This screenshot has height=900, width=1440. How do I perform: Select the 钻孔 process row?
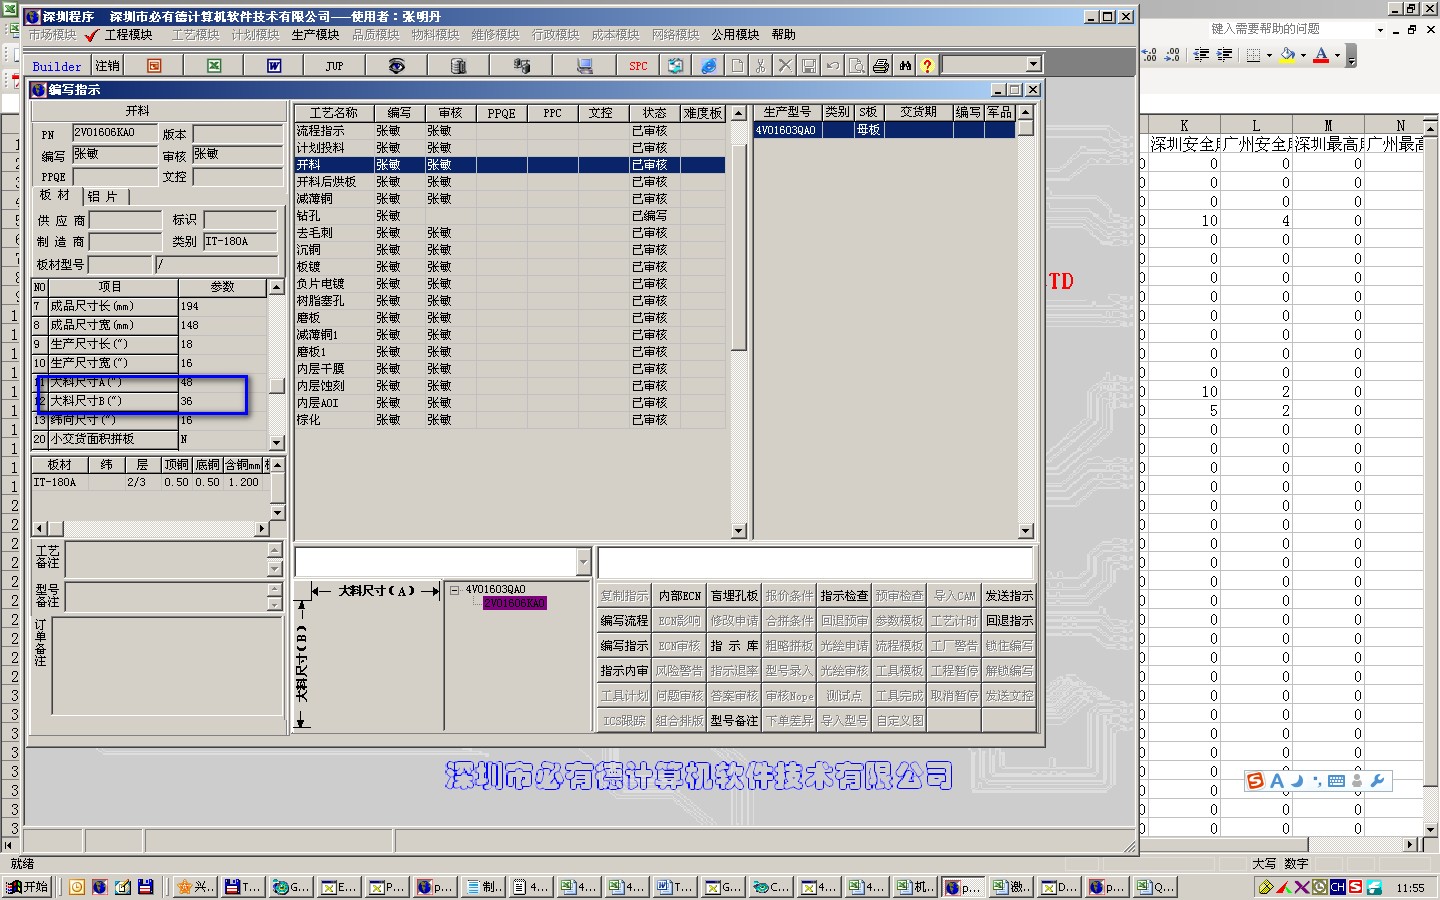(510, 216)
